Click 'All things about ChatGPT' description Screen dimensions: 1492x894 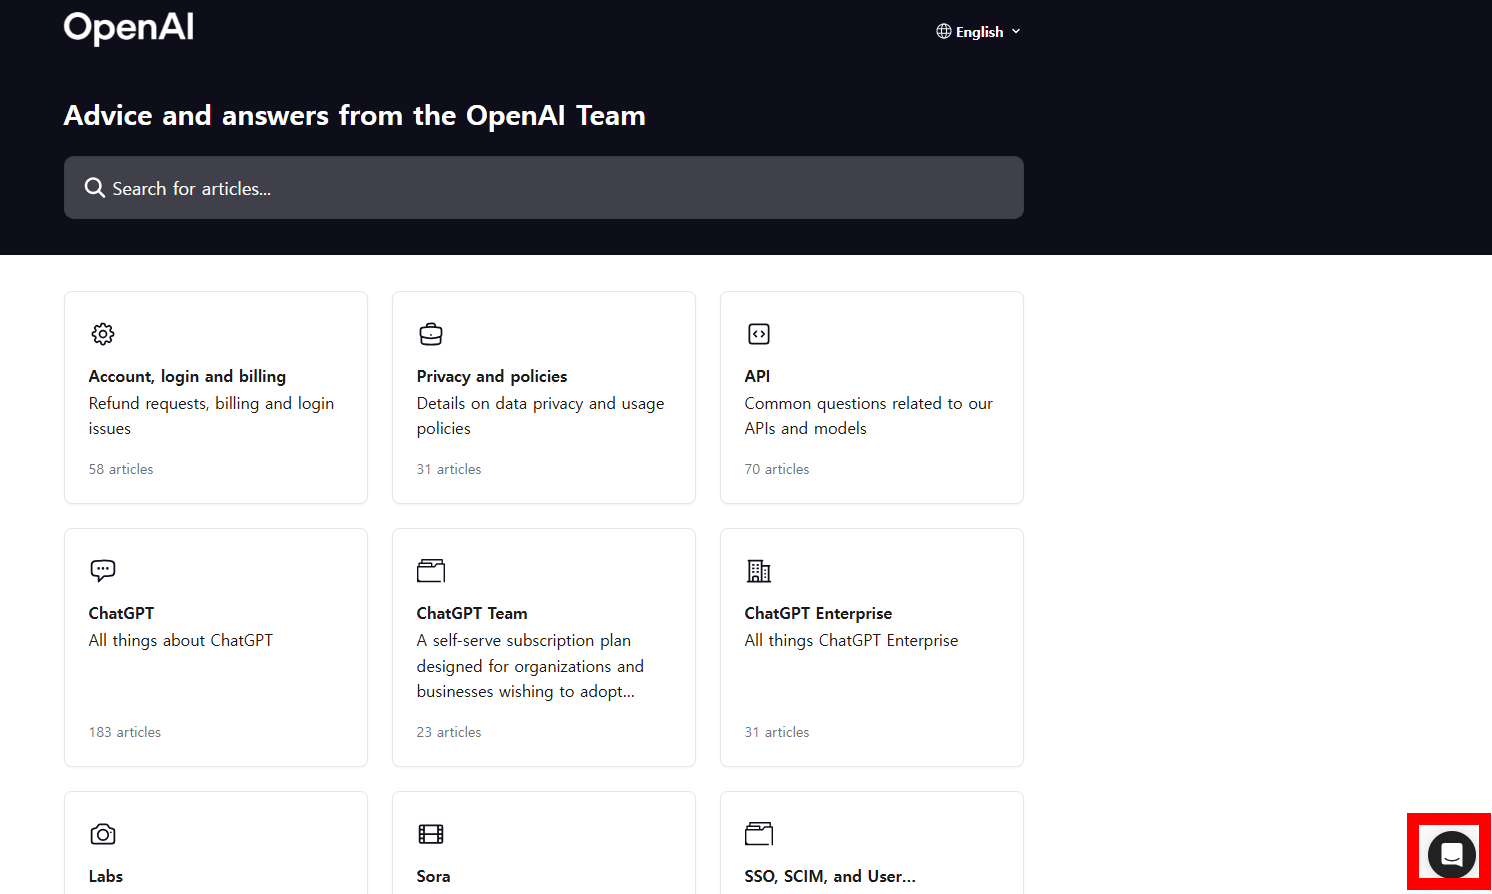(181, 640)
